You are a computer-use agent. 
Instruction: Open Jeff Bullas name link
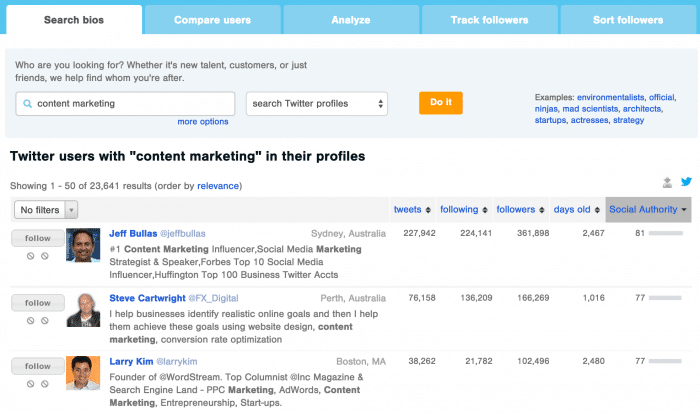pyautogui.click(x=133, y=234)
